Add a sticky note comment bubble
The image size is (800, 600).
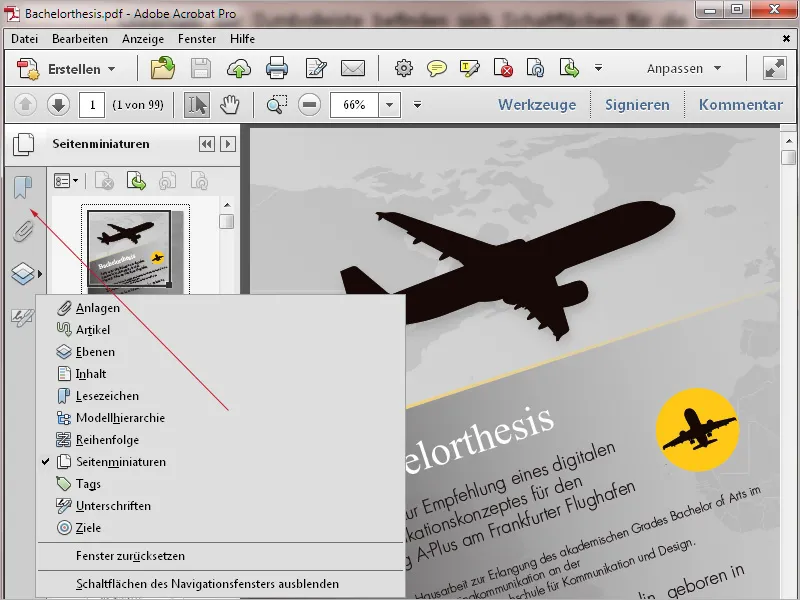coord(437,68)
